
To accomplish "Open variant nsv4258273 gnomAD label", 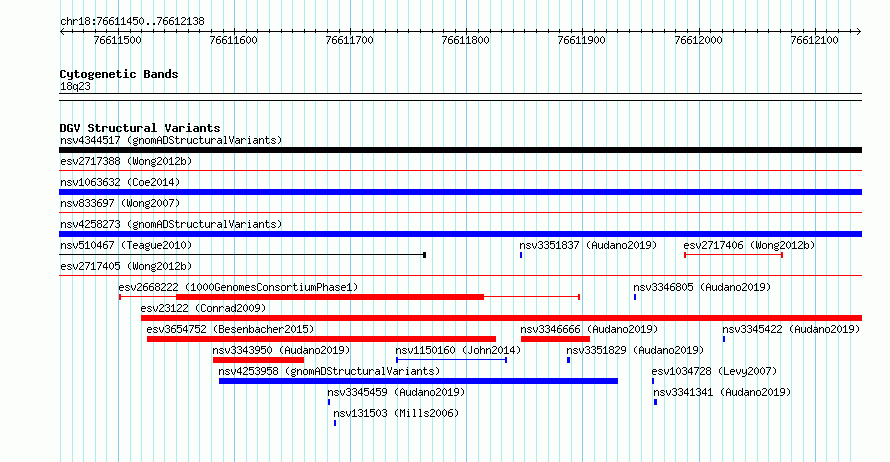I will [171, 224].
